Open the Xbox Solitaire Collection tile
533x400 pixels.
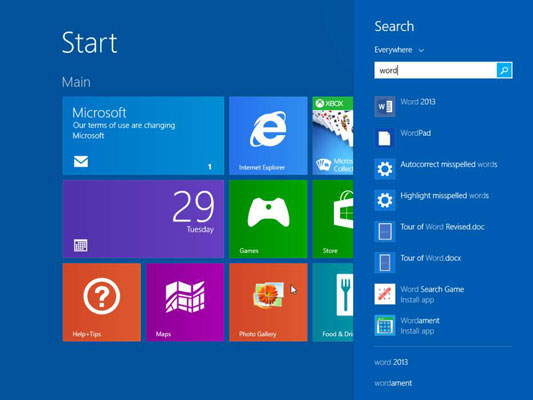tap(333, 136)
